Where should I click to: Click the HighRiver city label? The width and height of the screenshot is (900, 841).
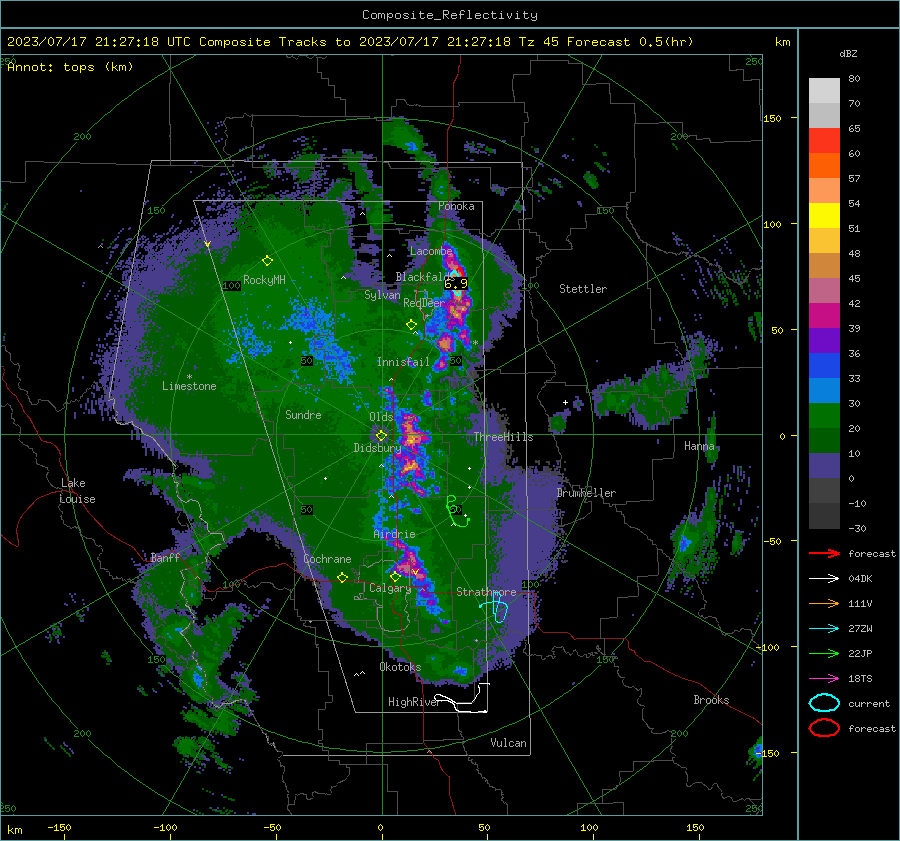pyautogui.click(x=414, y=702)
